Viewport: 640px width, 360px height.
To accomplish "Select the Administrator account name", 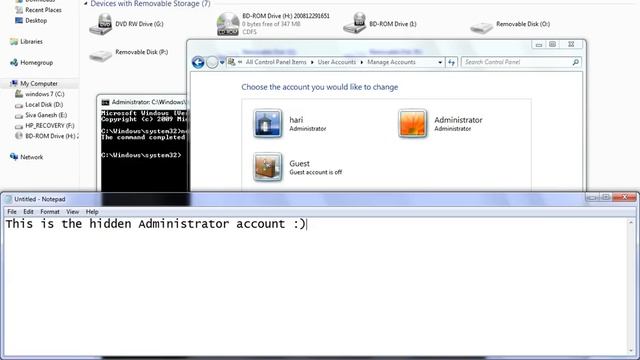I will coord(458,120).
